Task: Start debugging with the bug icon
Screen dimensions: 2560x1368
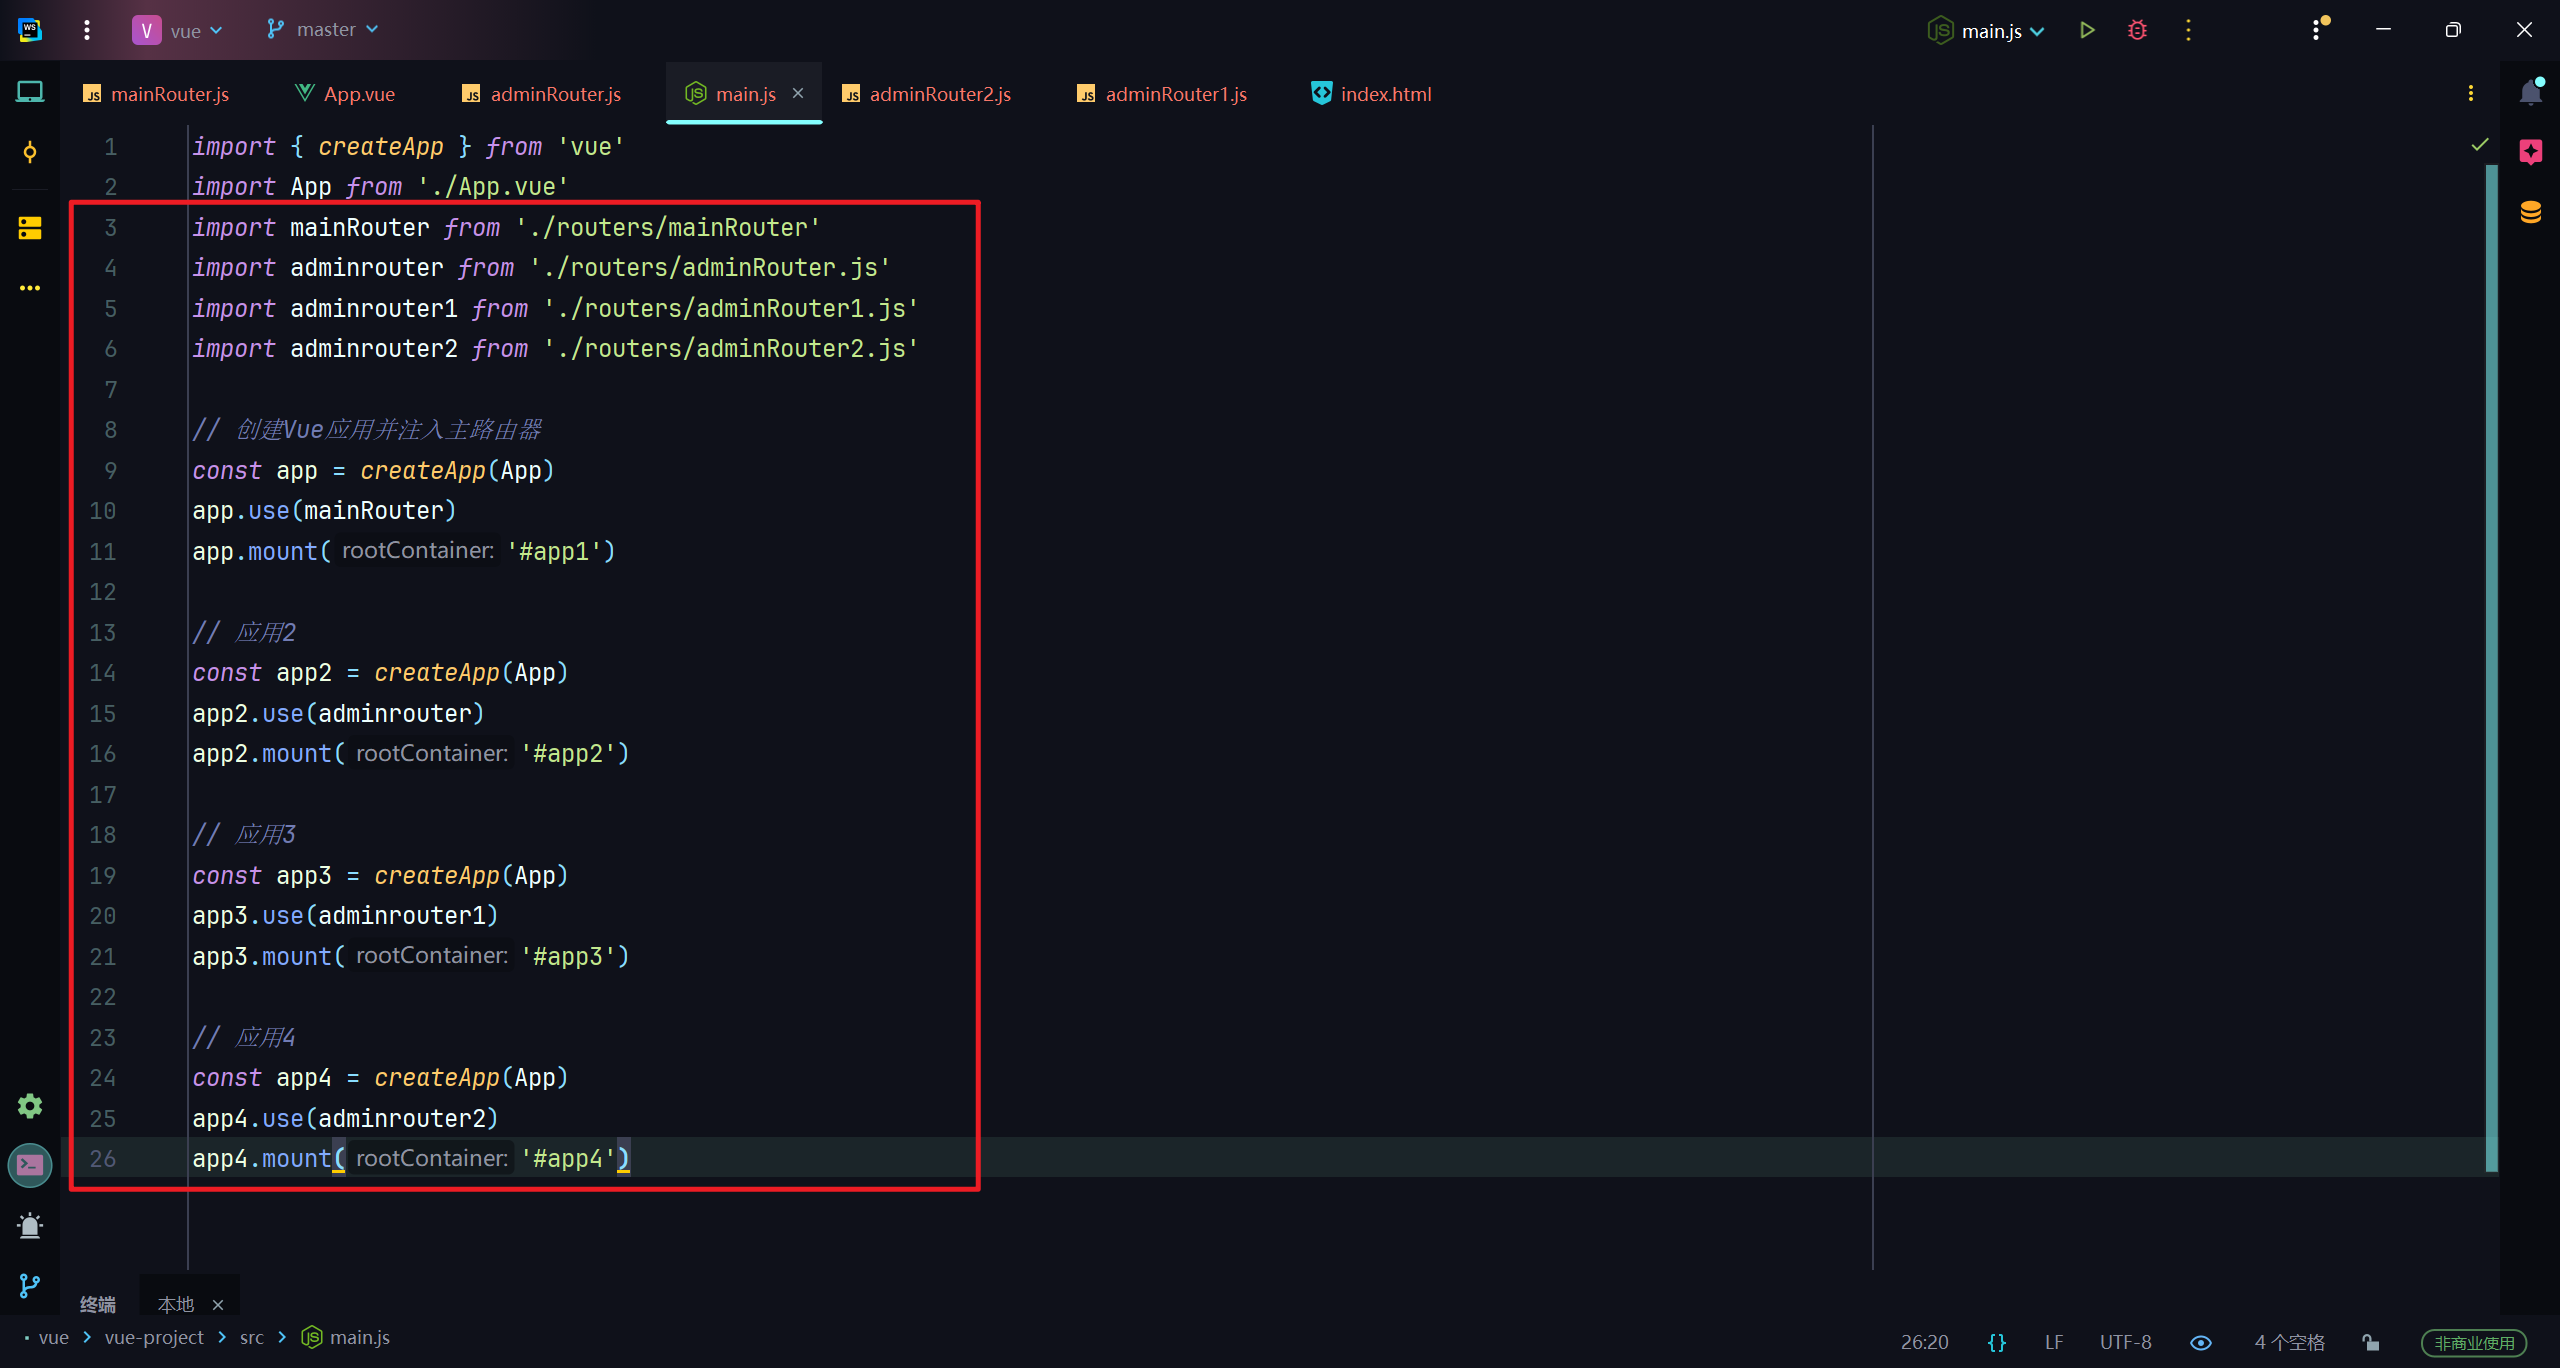Action: pos(2137,30)
